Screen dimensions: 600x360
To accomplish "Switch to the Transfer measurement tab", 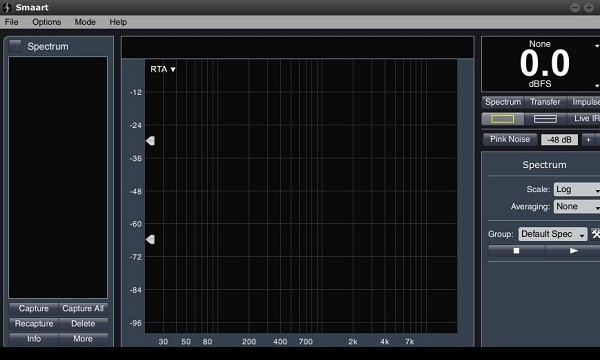I will (545, 102).
